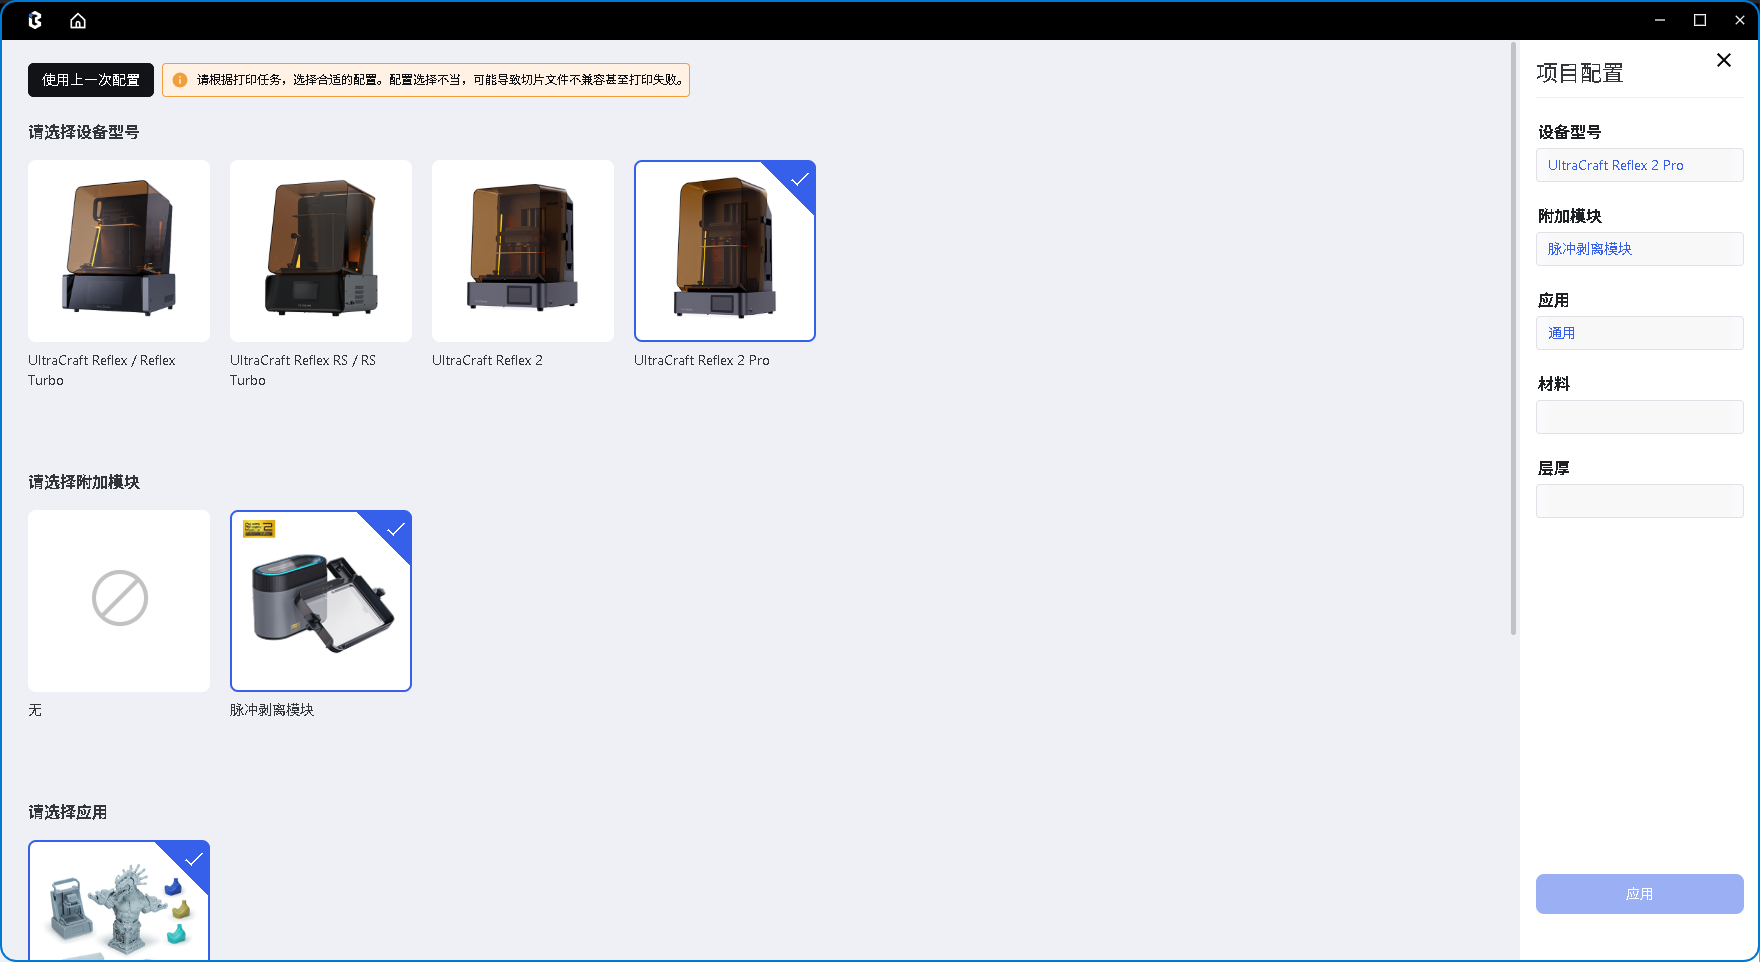The image size is (1760, 962).
Task: Click the 附加模块 field showing 脉冲剥离模块
Action: pyautogui.click(x=1640, y=249)
